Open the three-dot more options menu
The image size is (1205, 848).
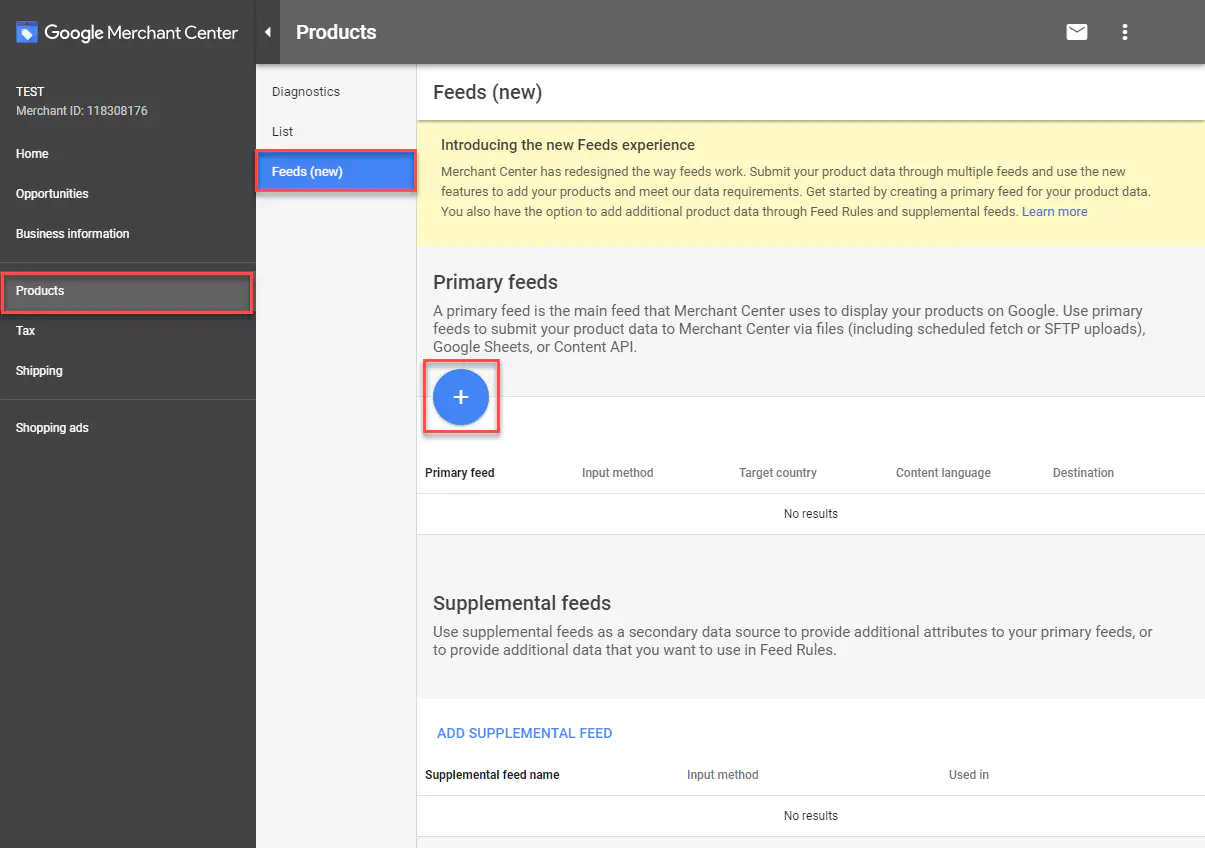1125,32
